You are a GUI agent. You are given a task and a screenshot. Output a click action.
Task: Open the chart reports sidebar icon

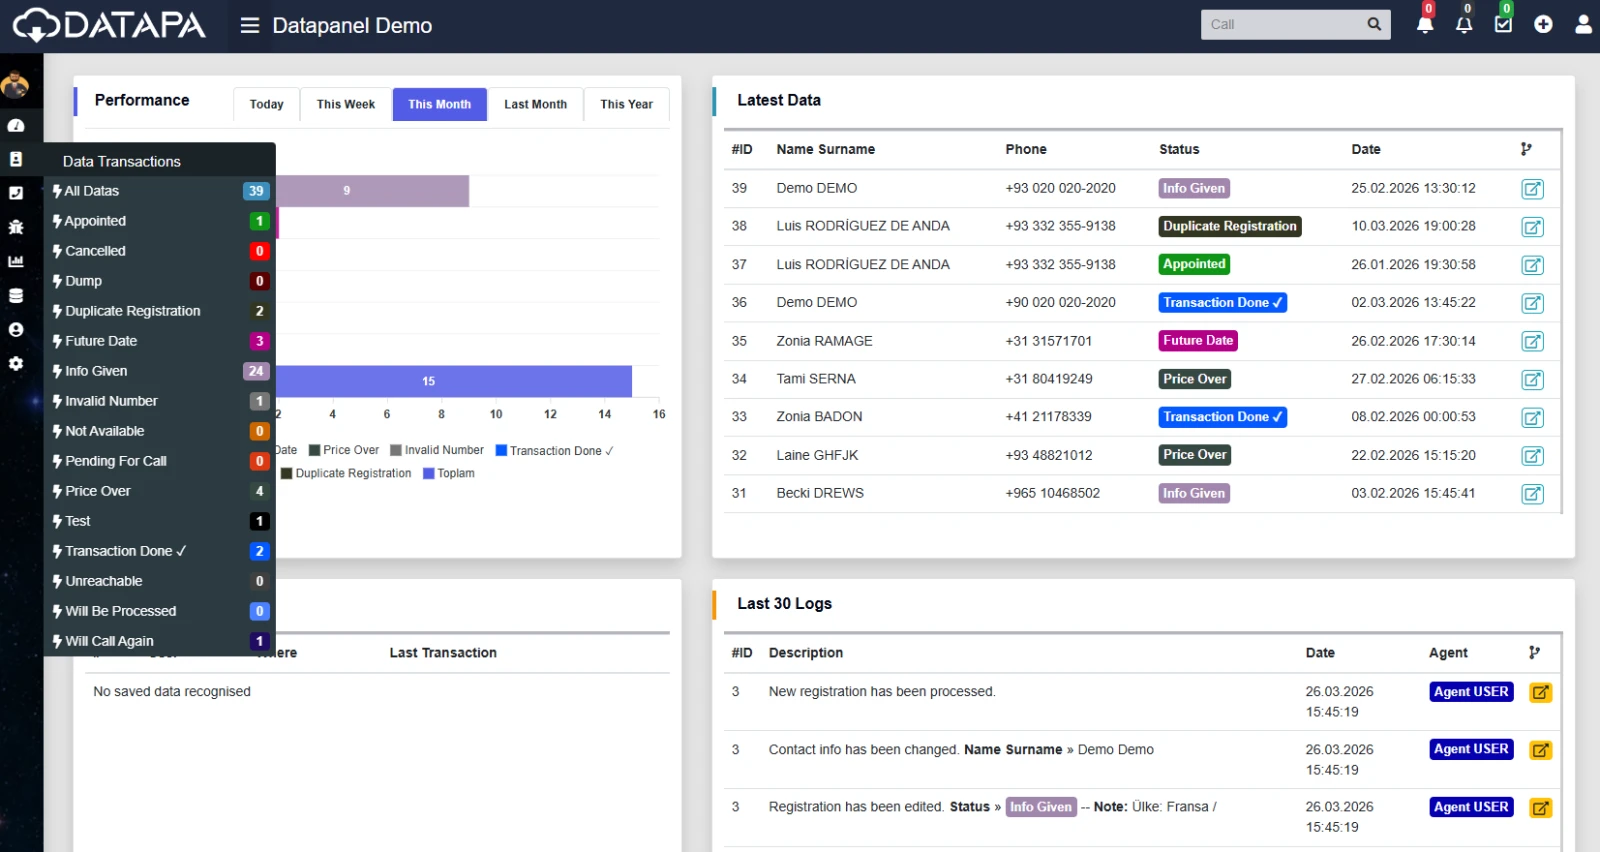click(16, 261)
